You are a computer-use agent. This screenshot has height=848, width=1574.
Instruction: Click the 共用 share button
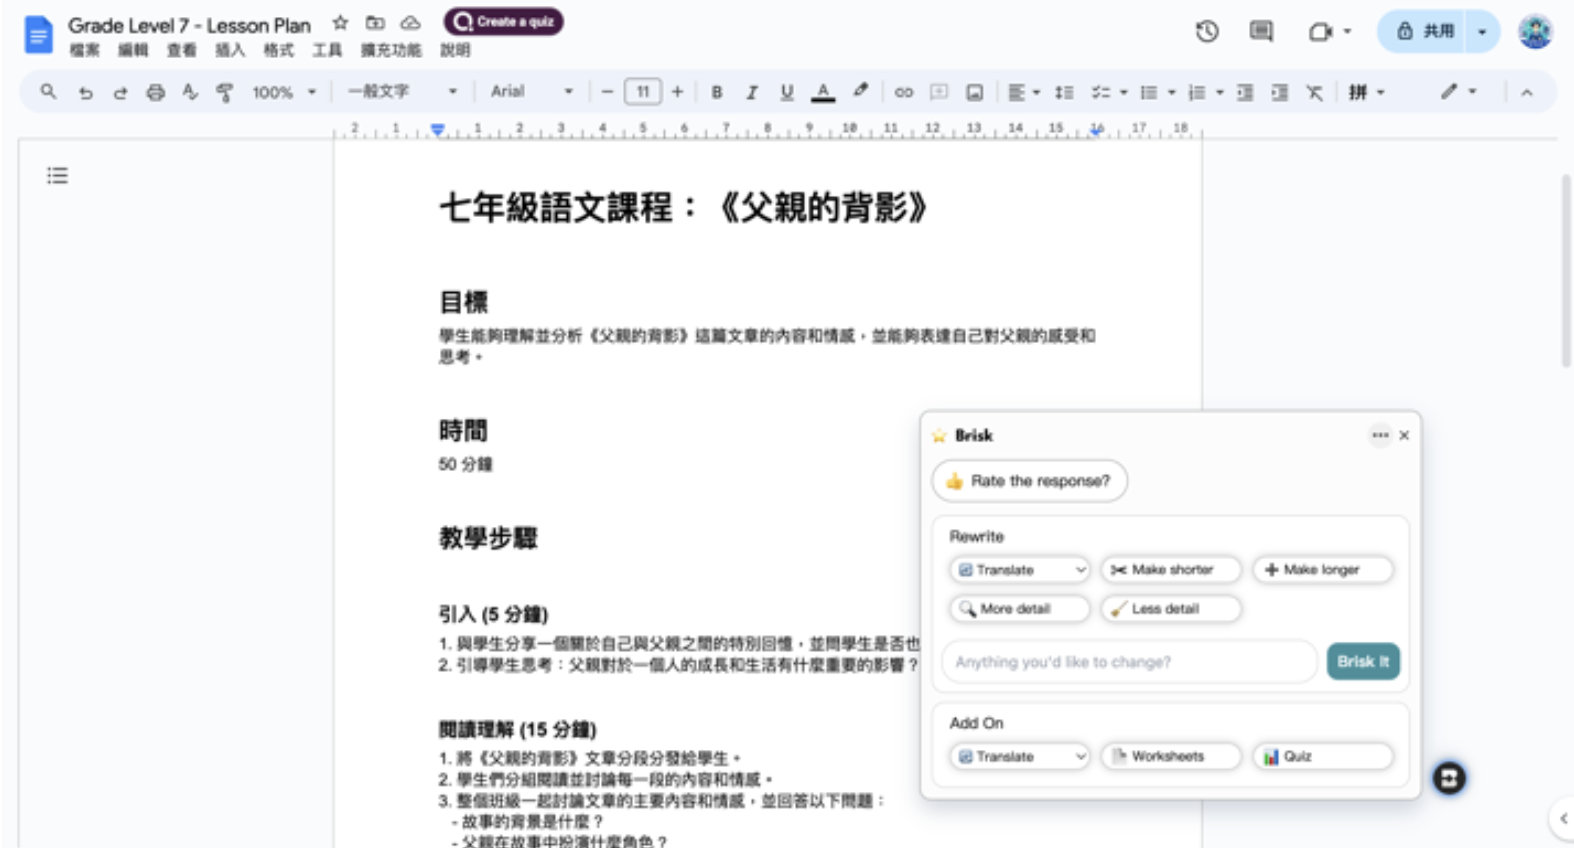[1426, 32]
